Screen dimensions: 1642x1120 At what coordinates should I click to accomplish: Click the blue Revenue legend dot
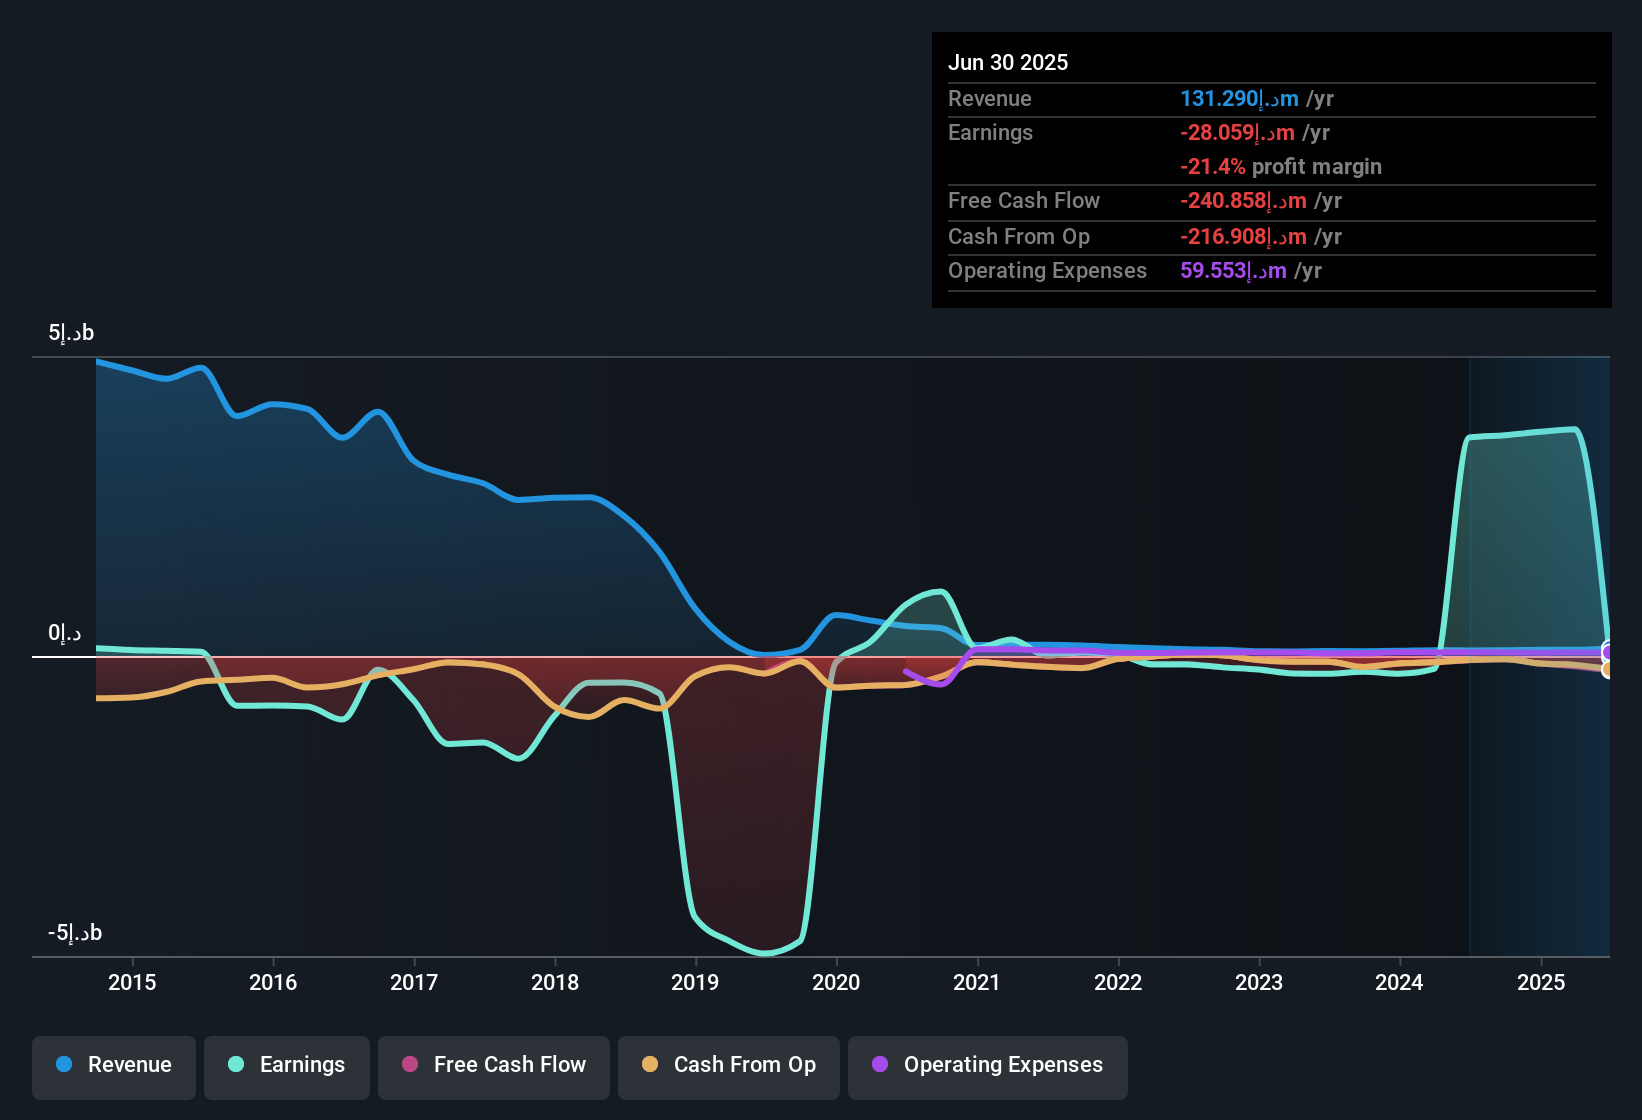[63, 1065]
